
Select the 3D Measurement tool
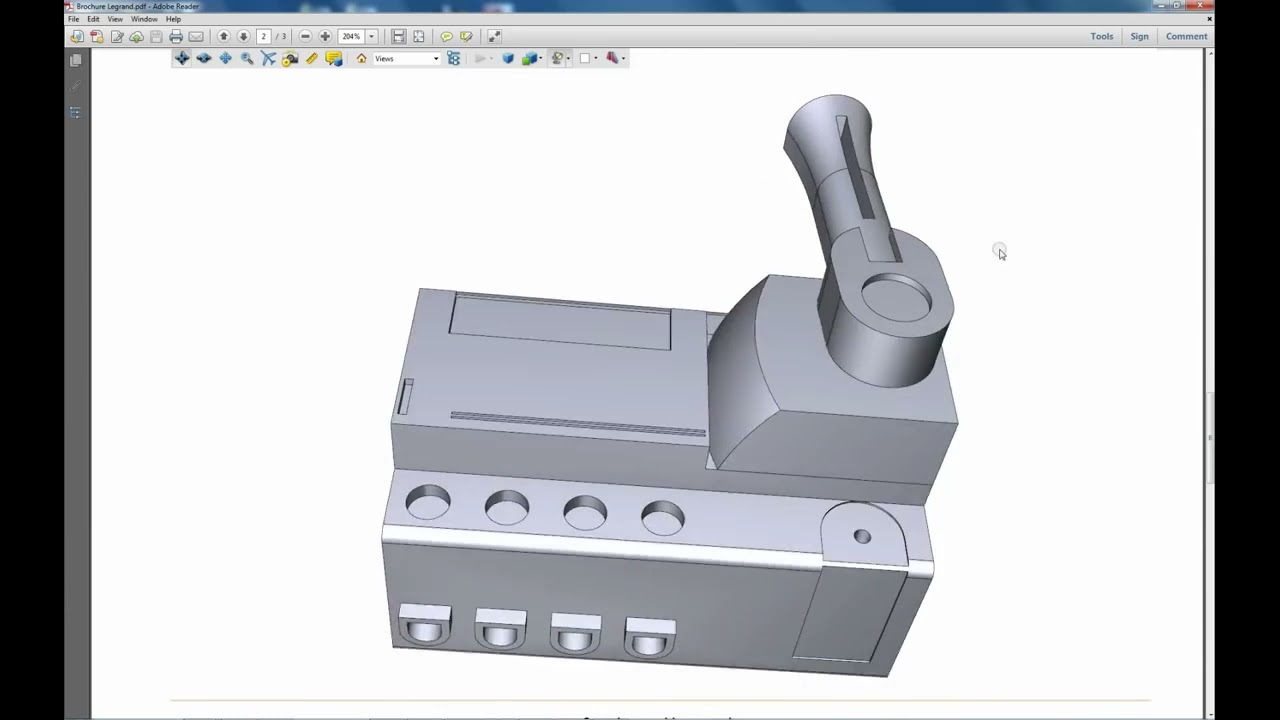pos(312,58)
